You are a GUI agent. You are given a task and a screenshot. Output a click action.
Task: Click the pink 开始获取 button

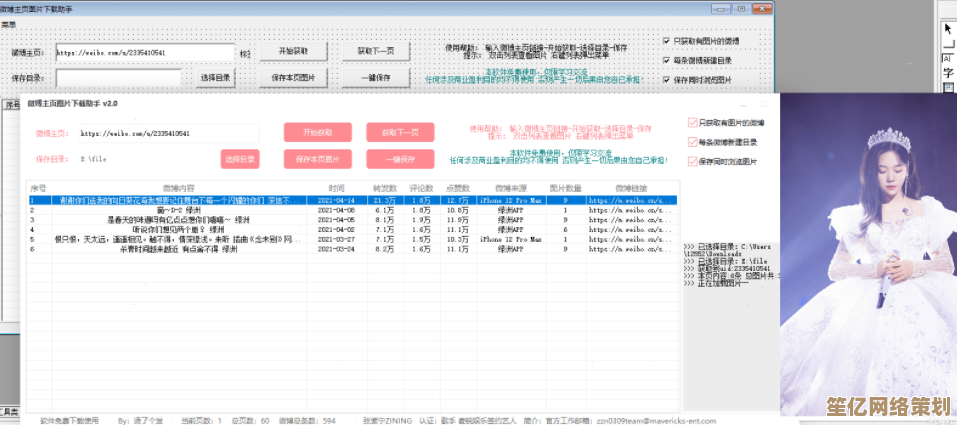[x=317, y=132]
